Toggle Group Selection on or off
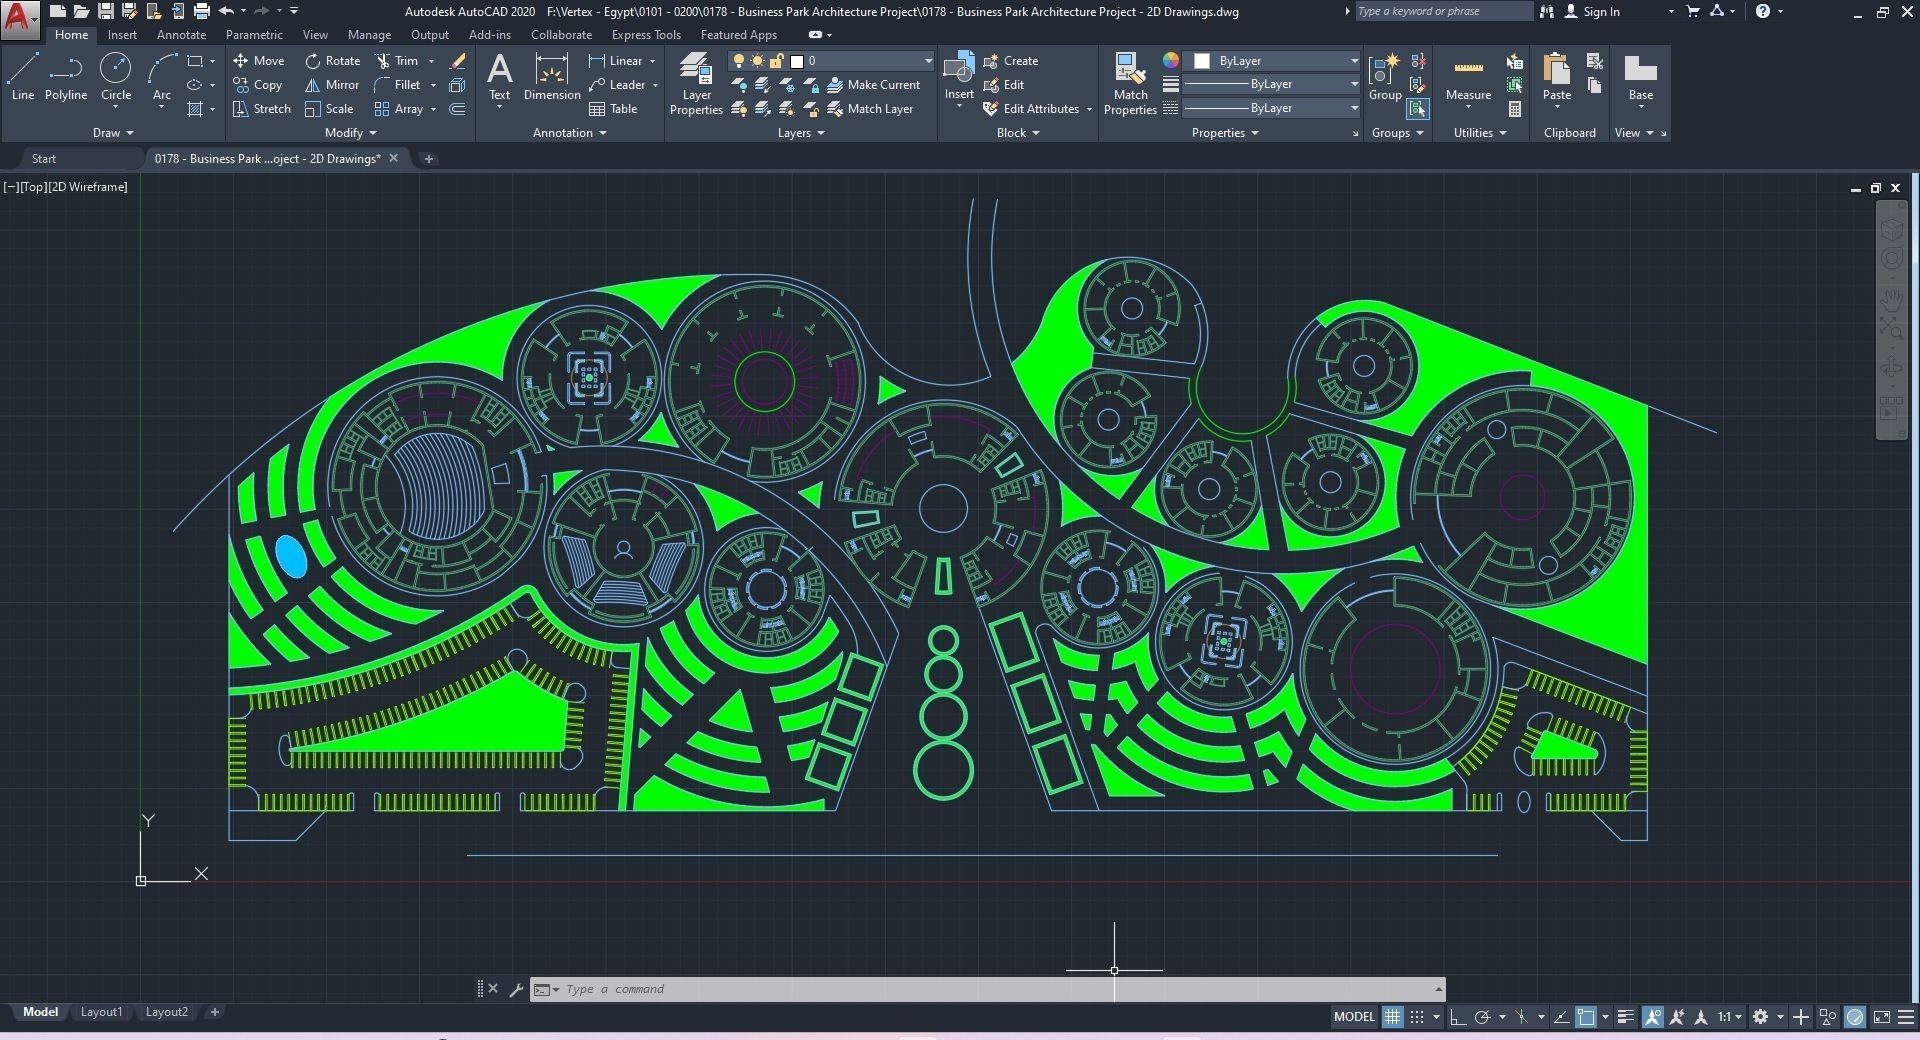Viewport: 1920px width, 1040px height. pos(1417,109)
